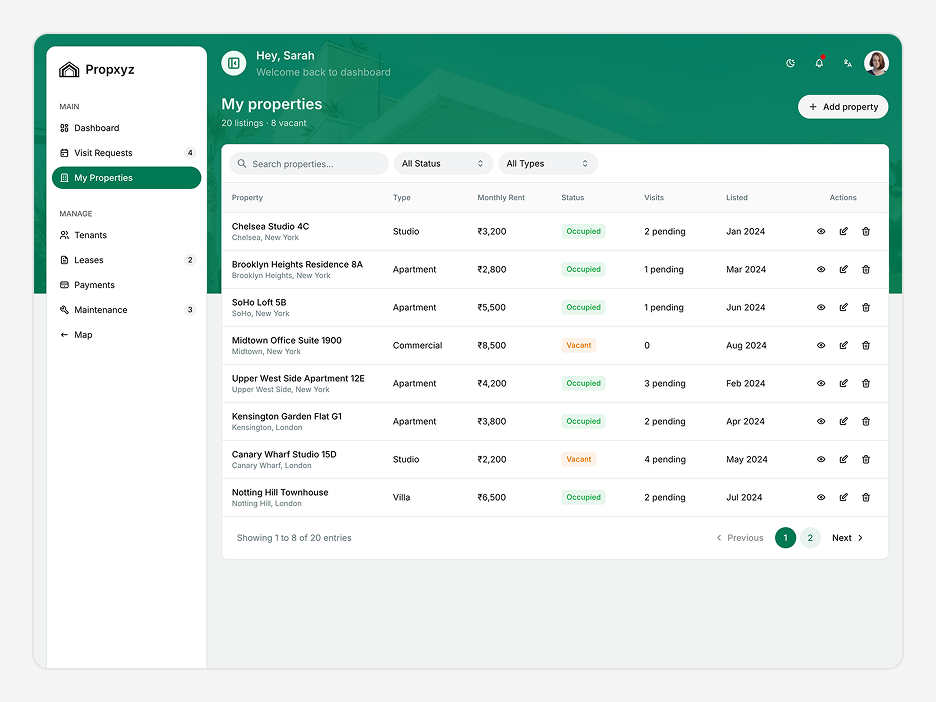Open the All Status dropdown
The width and height of the screenshot is (936, 702).
pyautogui.click(x=443, y=164)
